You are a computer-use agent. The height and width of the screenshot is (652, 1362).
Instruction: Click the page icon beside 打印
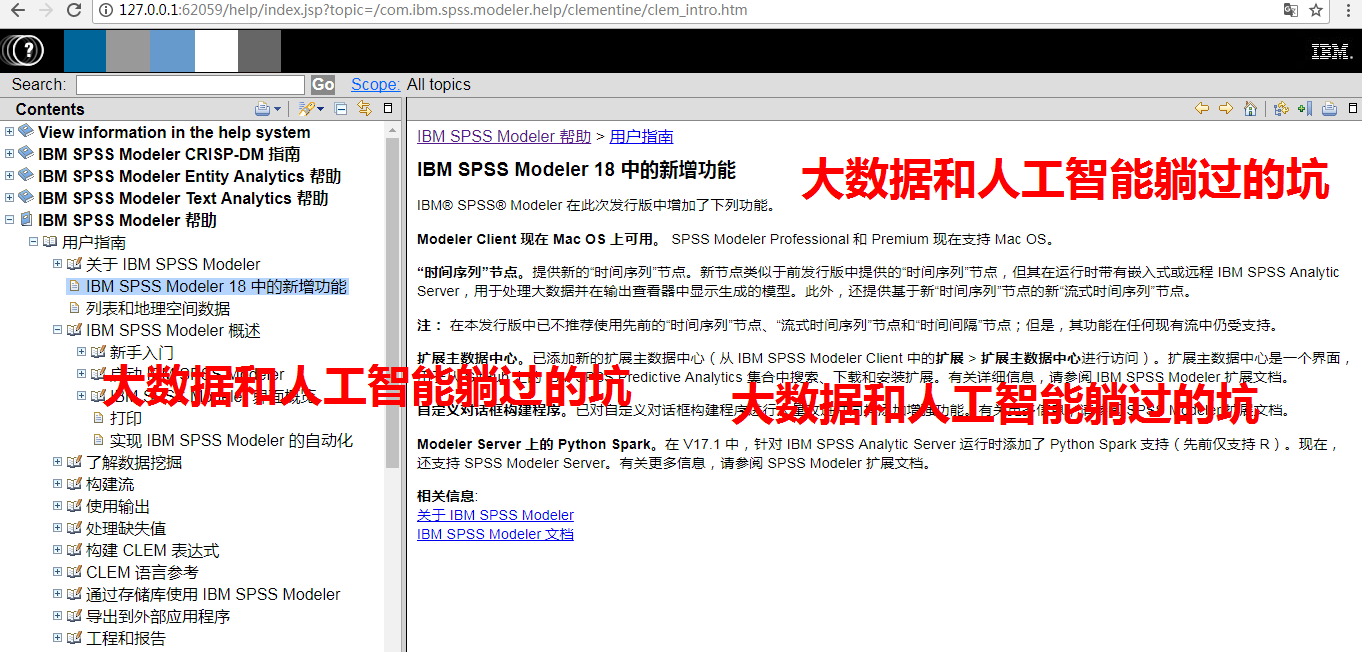99,418
